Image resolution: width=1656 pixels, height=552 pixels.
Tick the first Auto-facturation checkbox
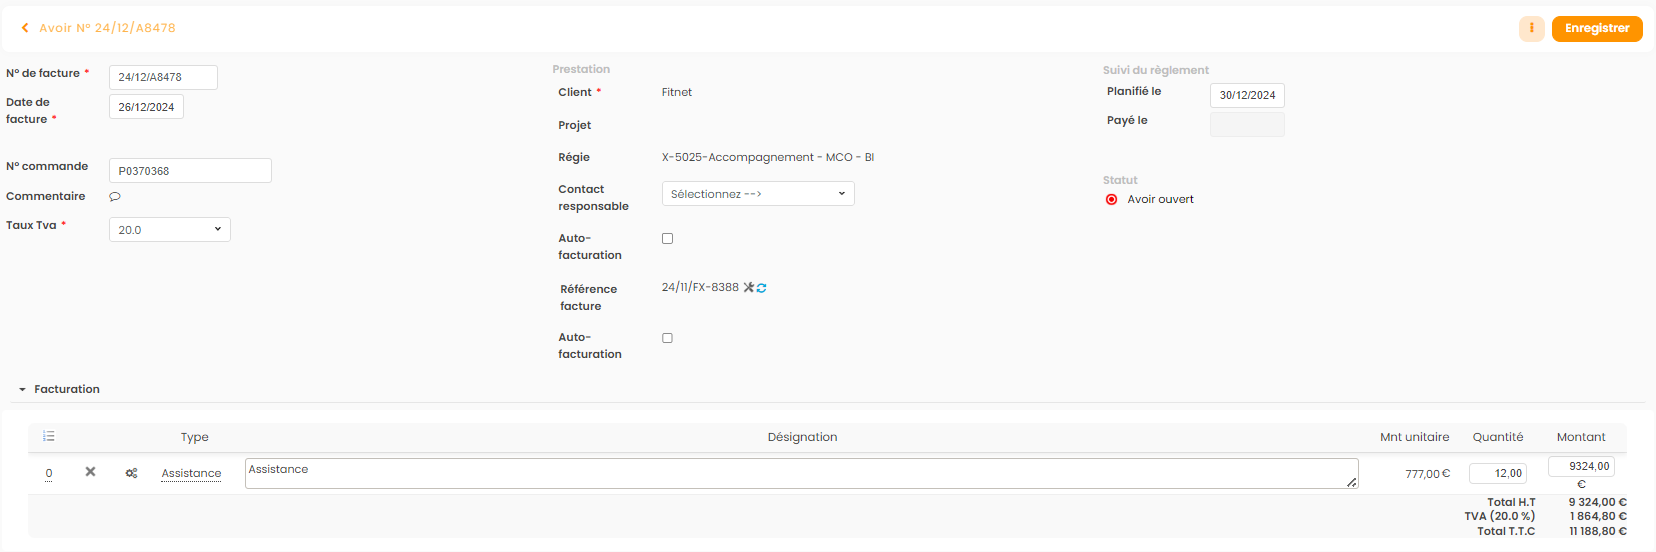tap(668, 239)
